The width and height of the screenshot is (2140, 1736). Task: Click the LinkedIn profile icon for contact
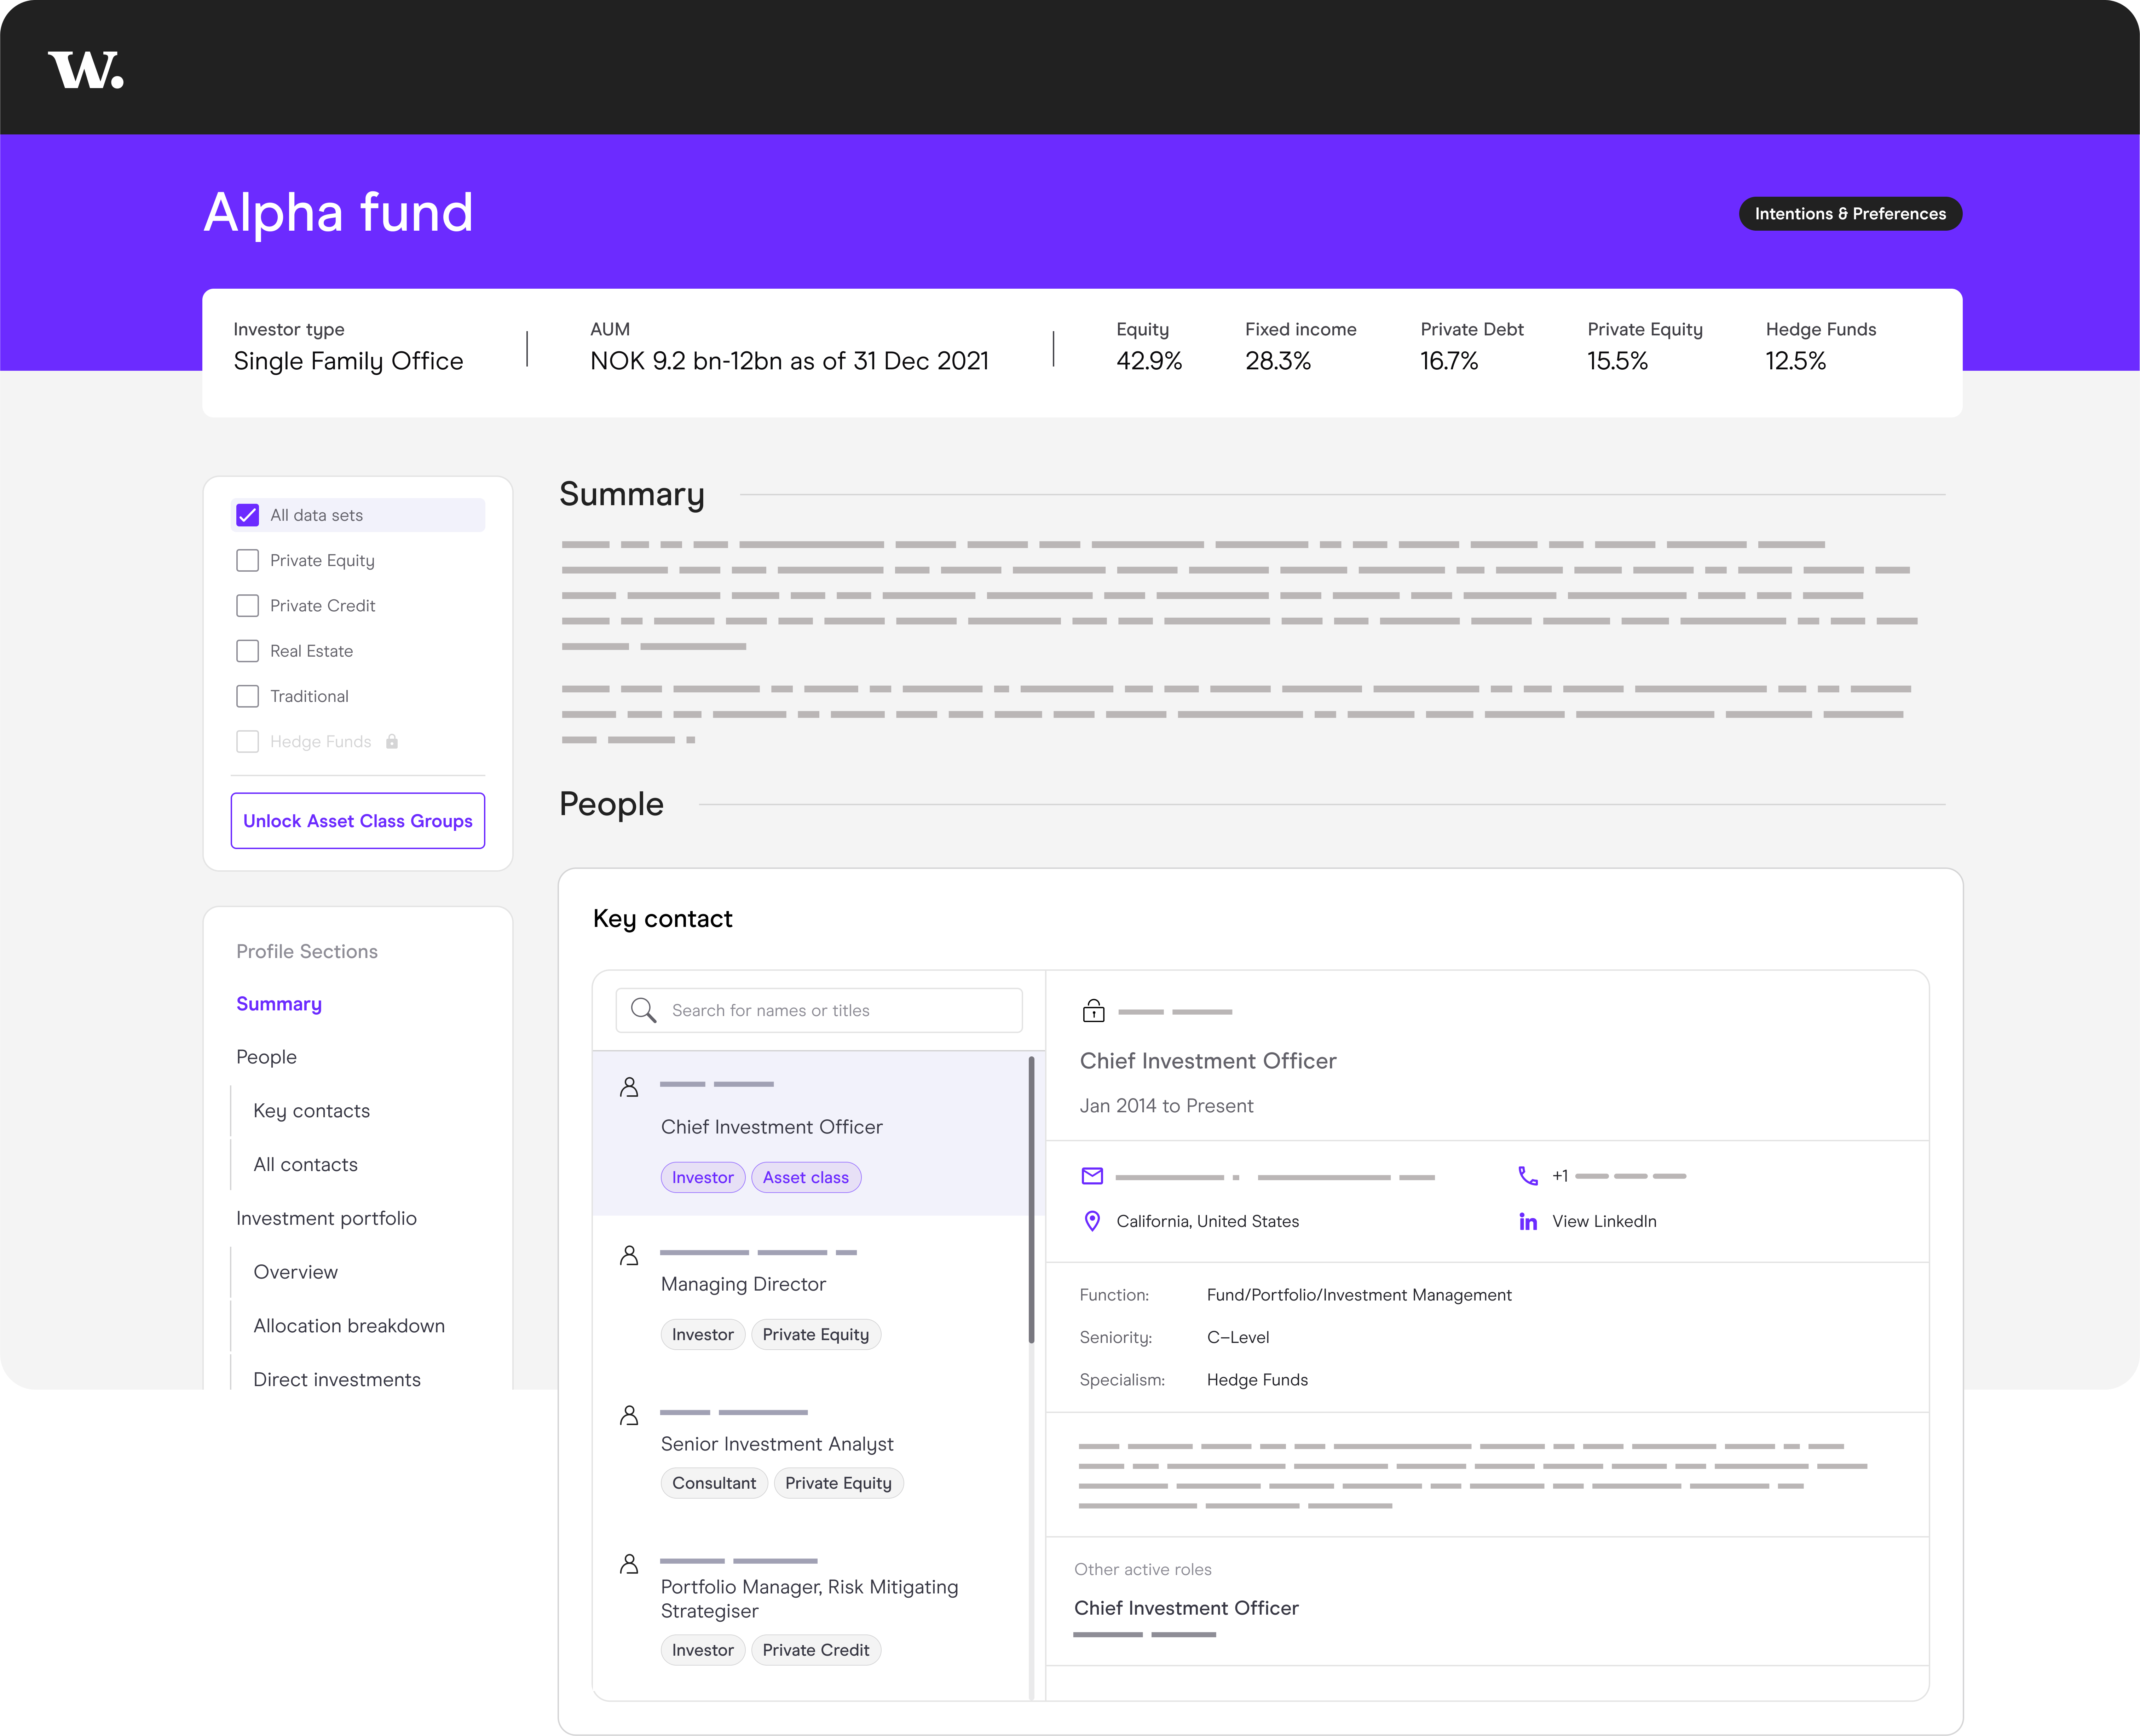pyautogui.click(x=1527, y=1222)
